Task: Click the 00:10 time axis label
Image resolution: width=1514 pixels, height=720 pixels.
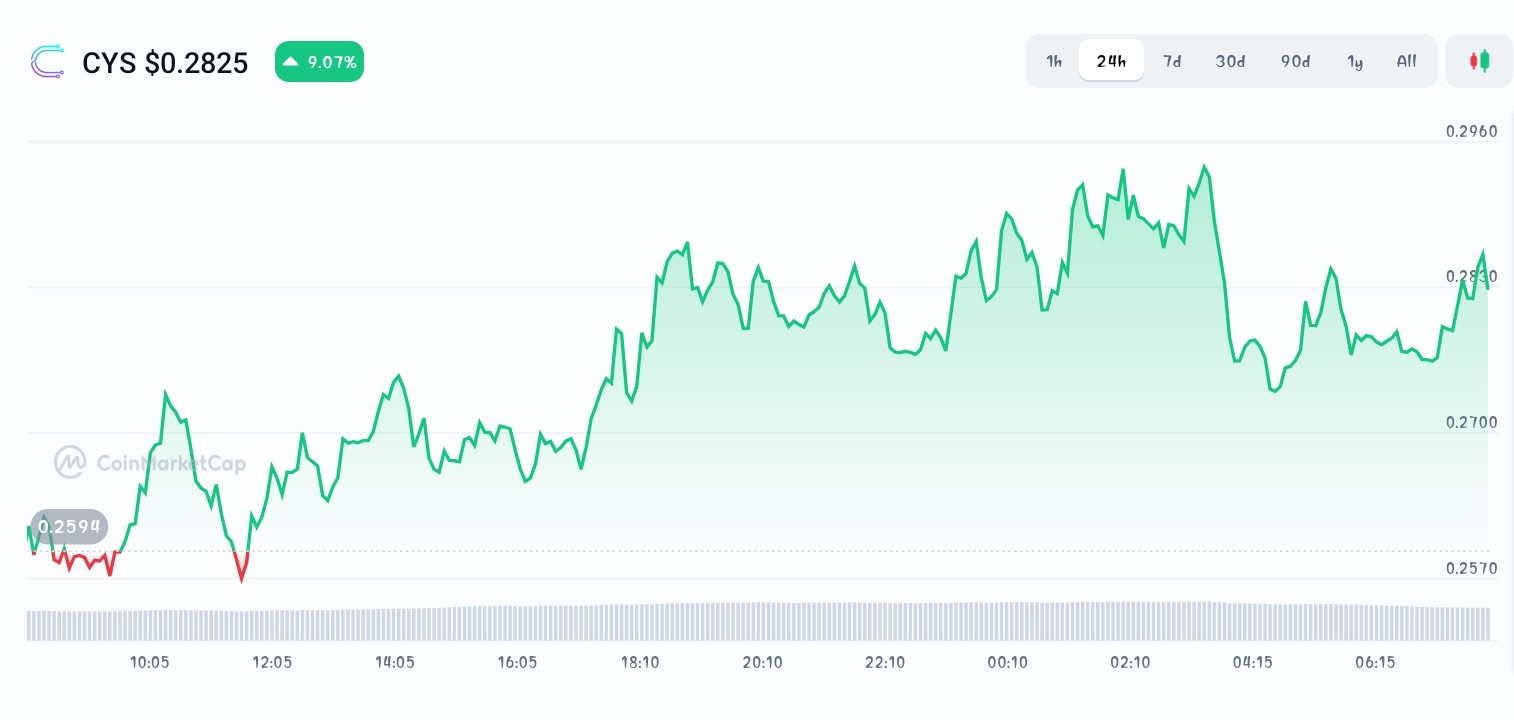Action: (x=1008, y=662)
